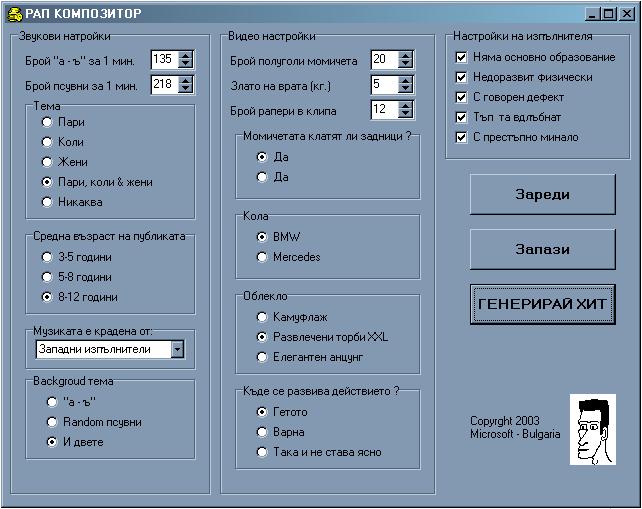This screenshot has width=642, height=509.
Task: Click the Брой полуголи момичета input field
Action: 383,60
